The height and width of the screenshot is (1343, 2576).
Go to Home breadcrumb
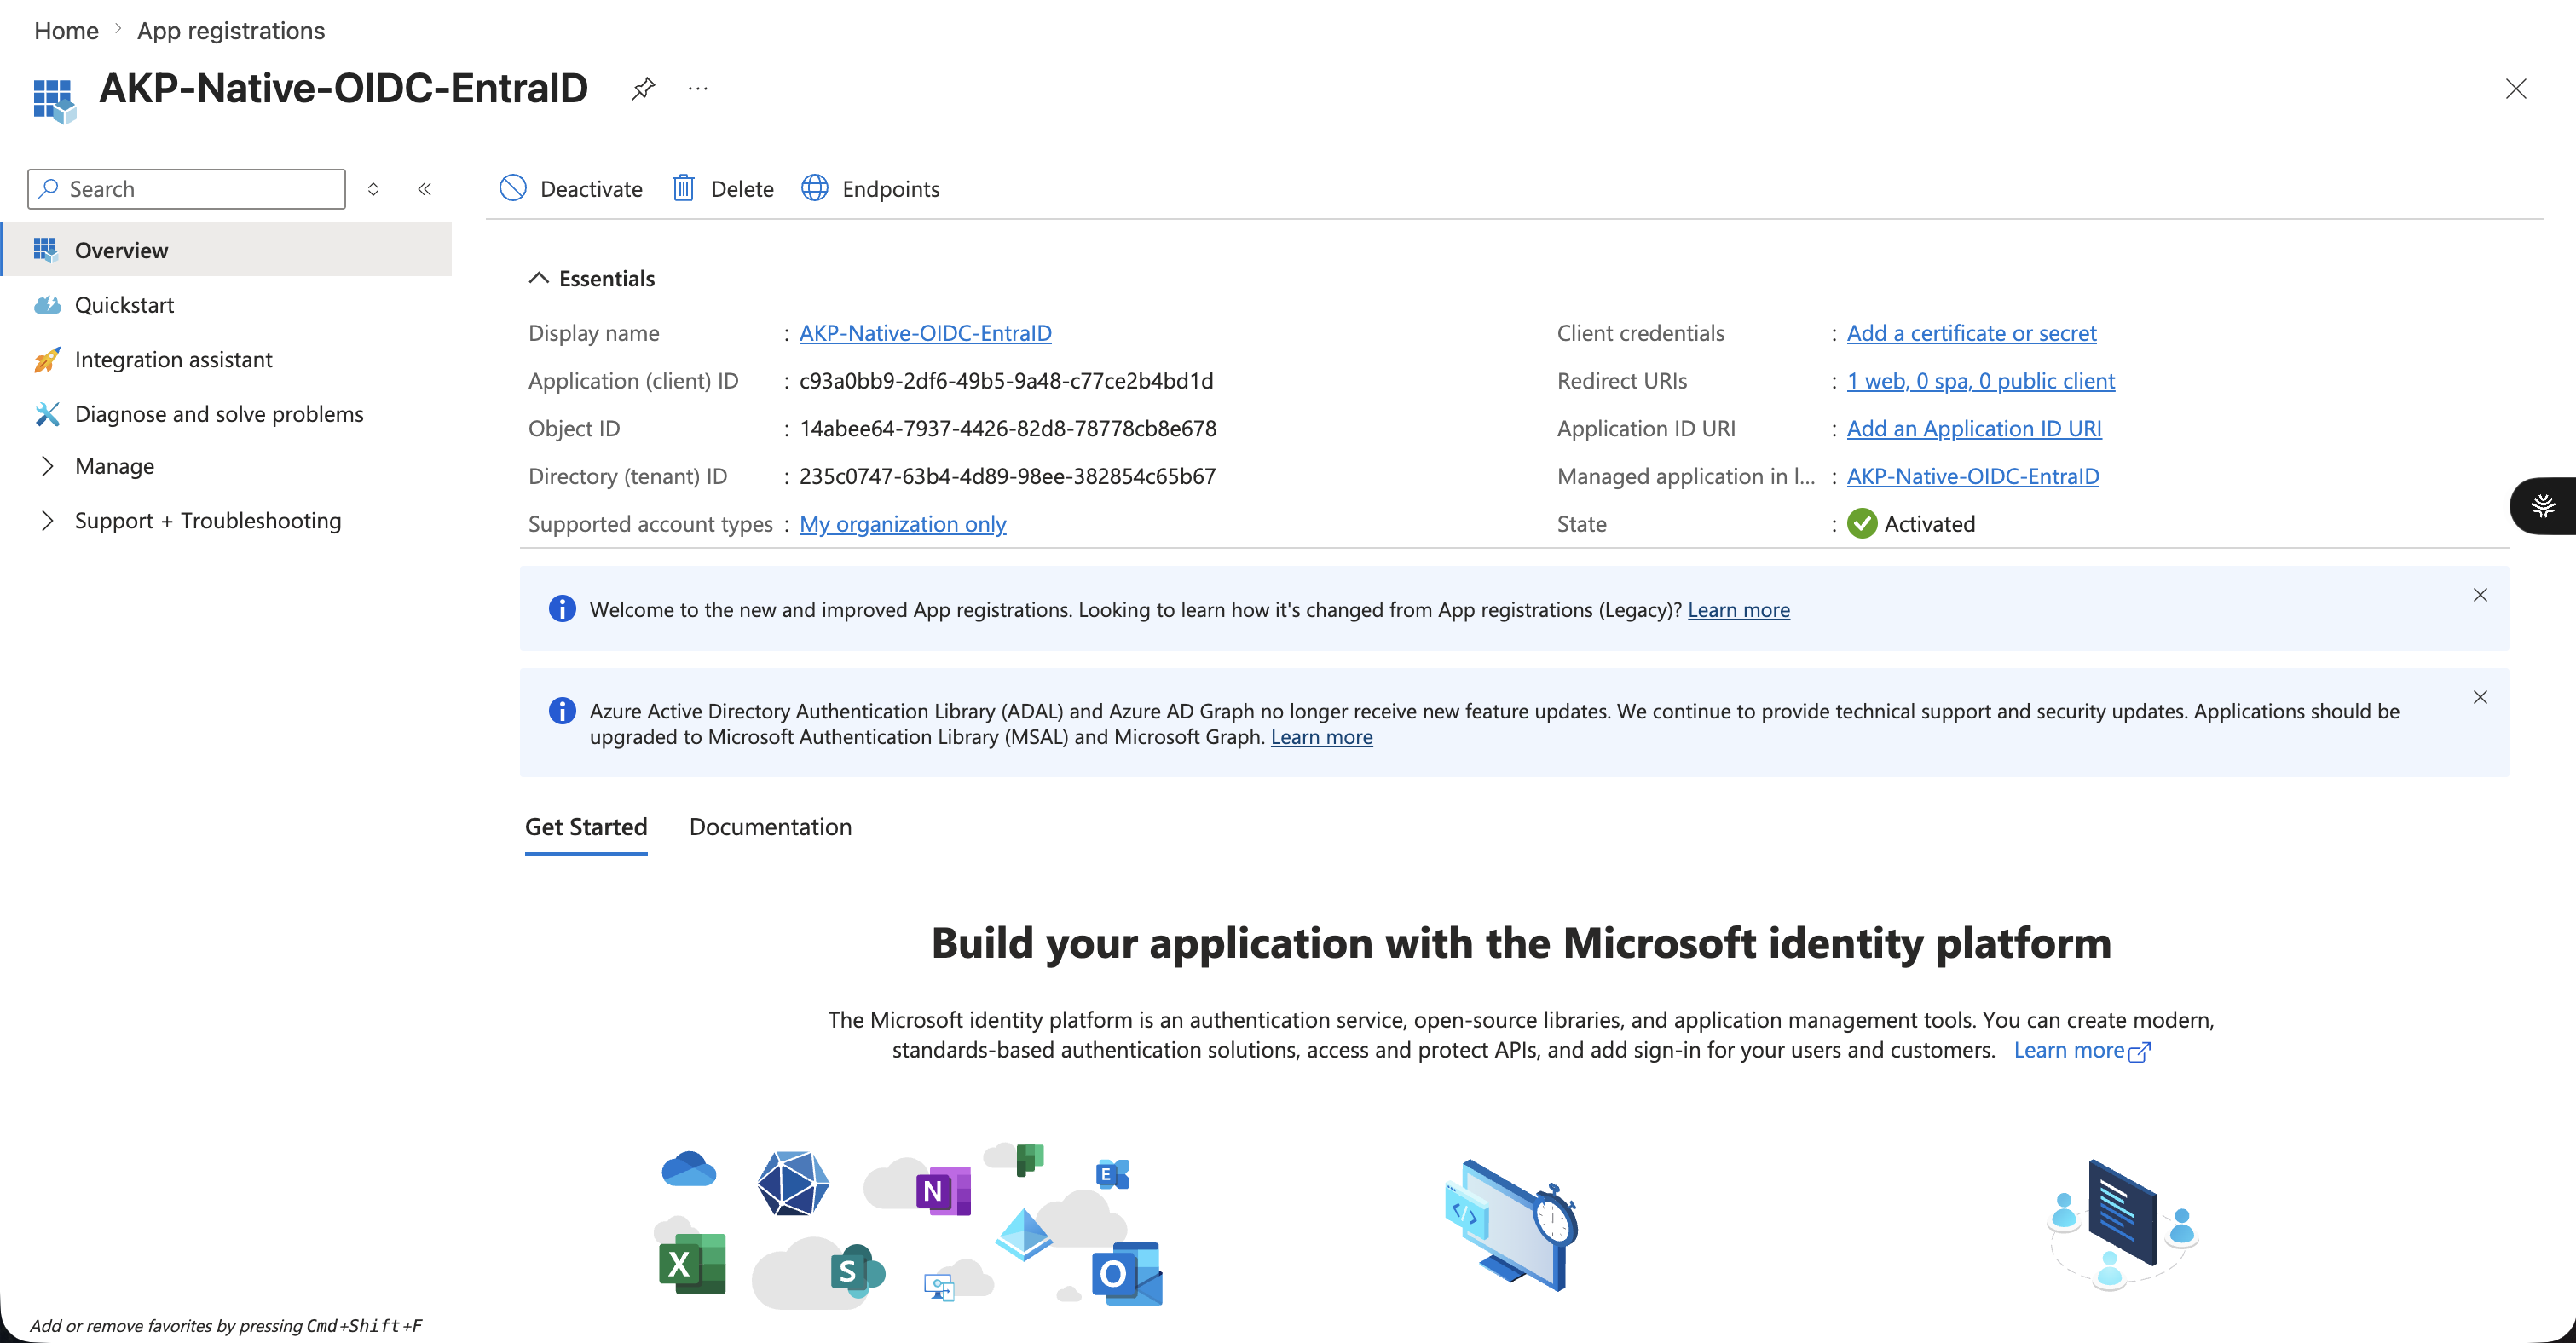point(66,31)
